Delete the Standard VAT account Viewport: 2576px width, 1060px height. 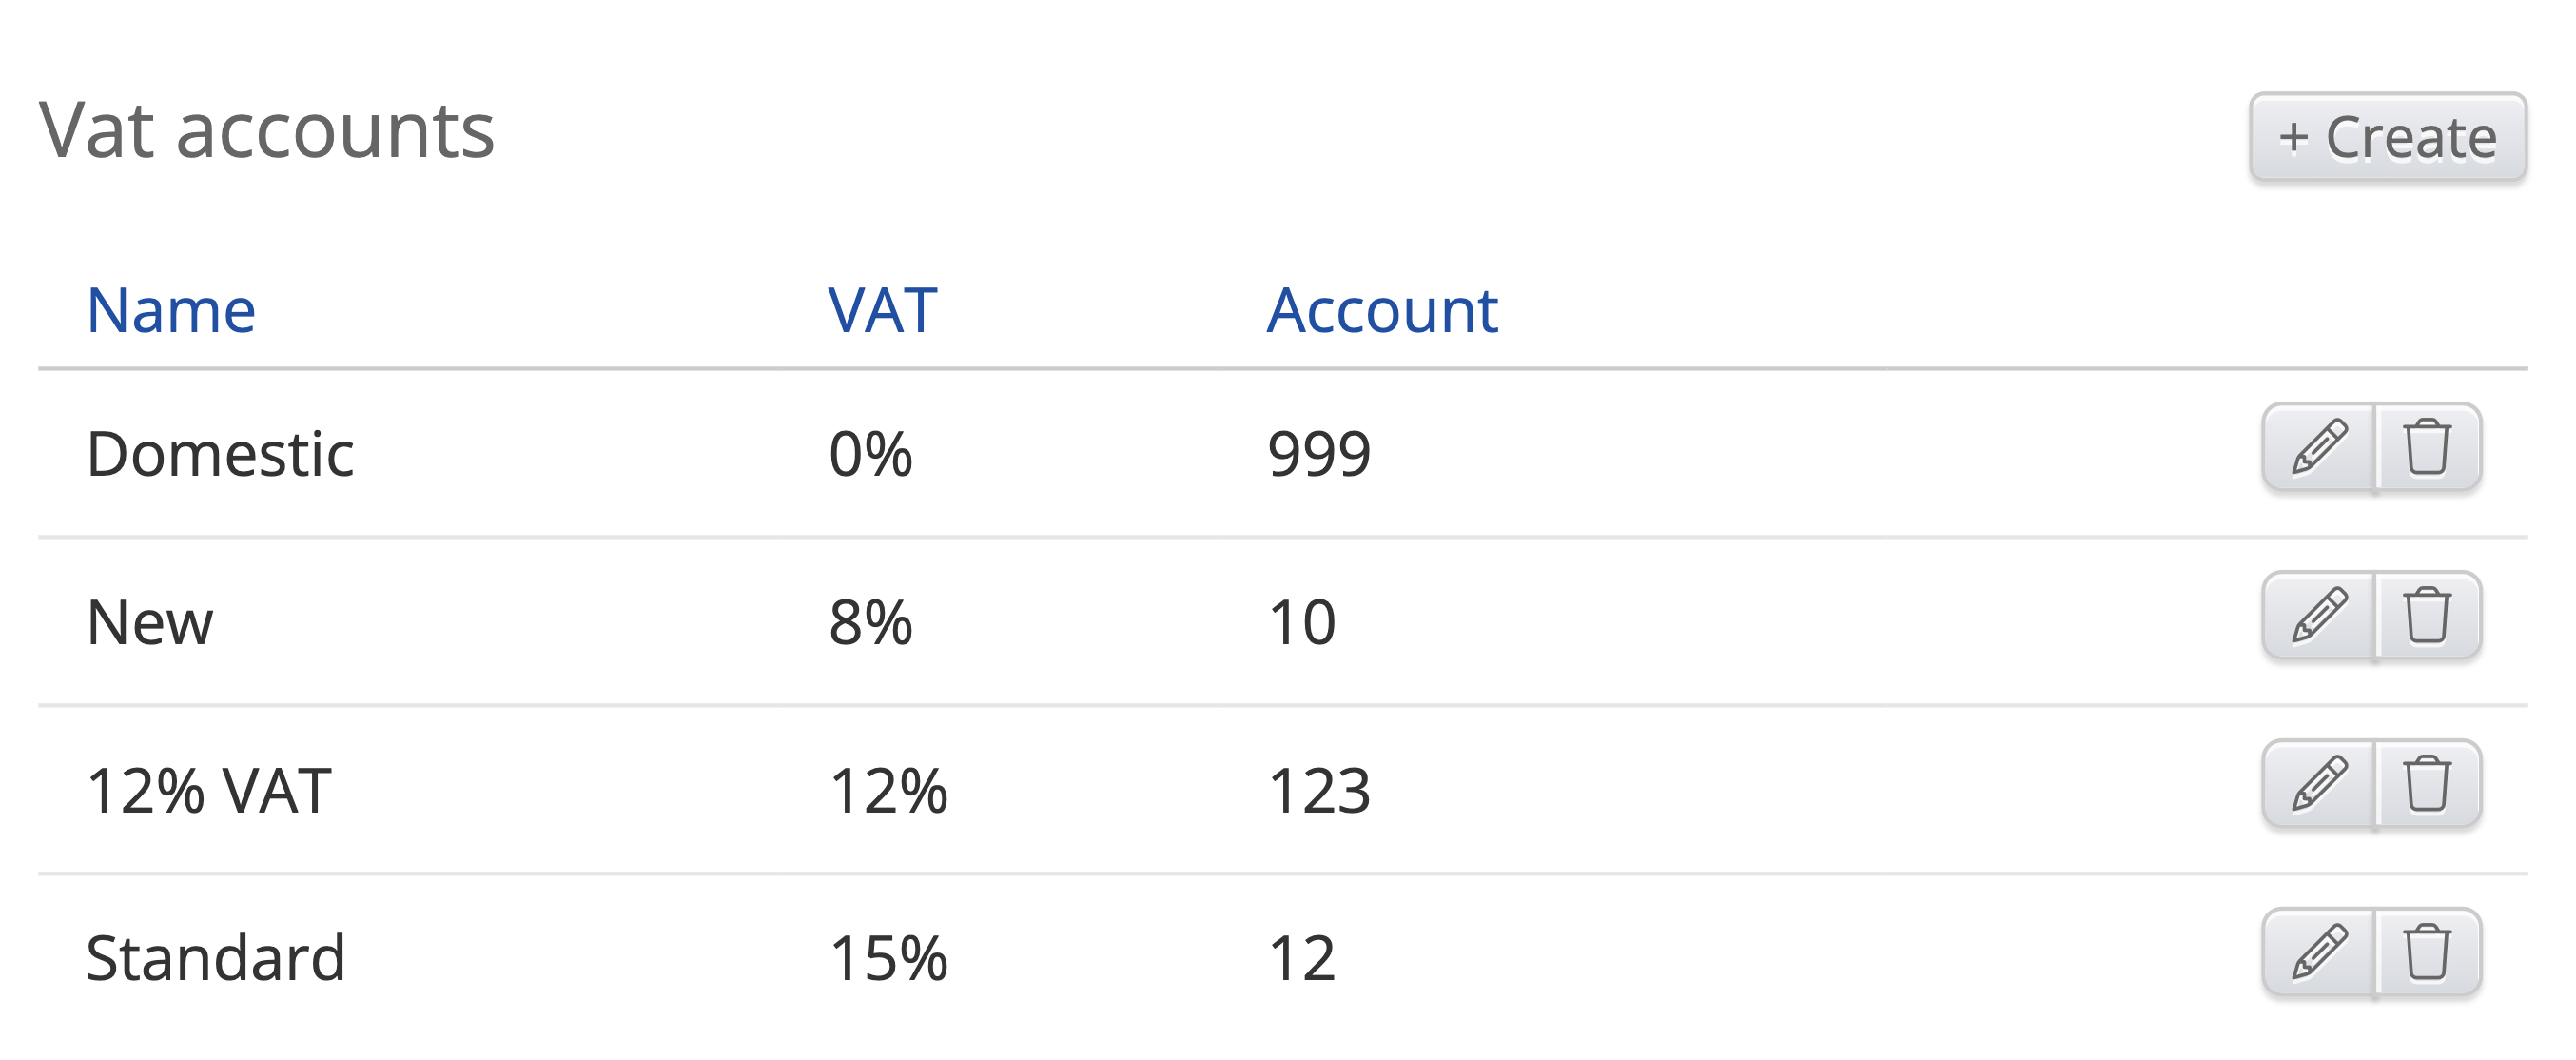point(2428,951)
